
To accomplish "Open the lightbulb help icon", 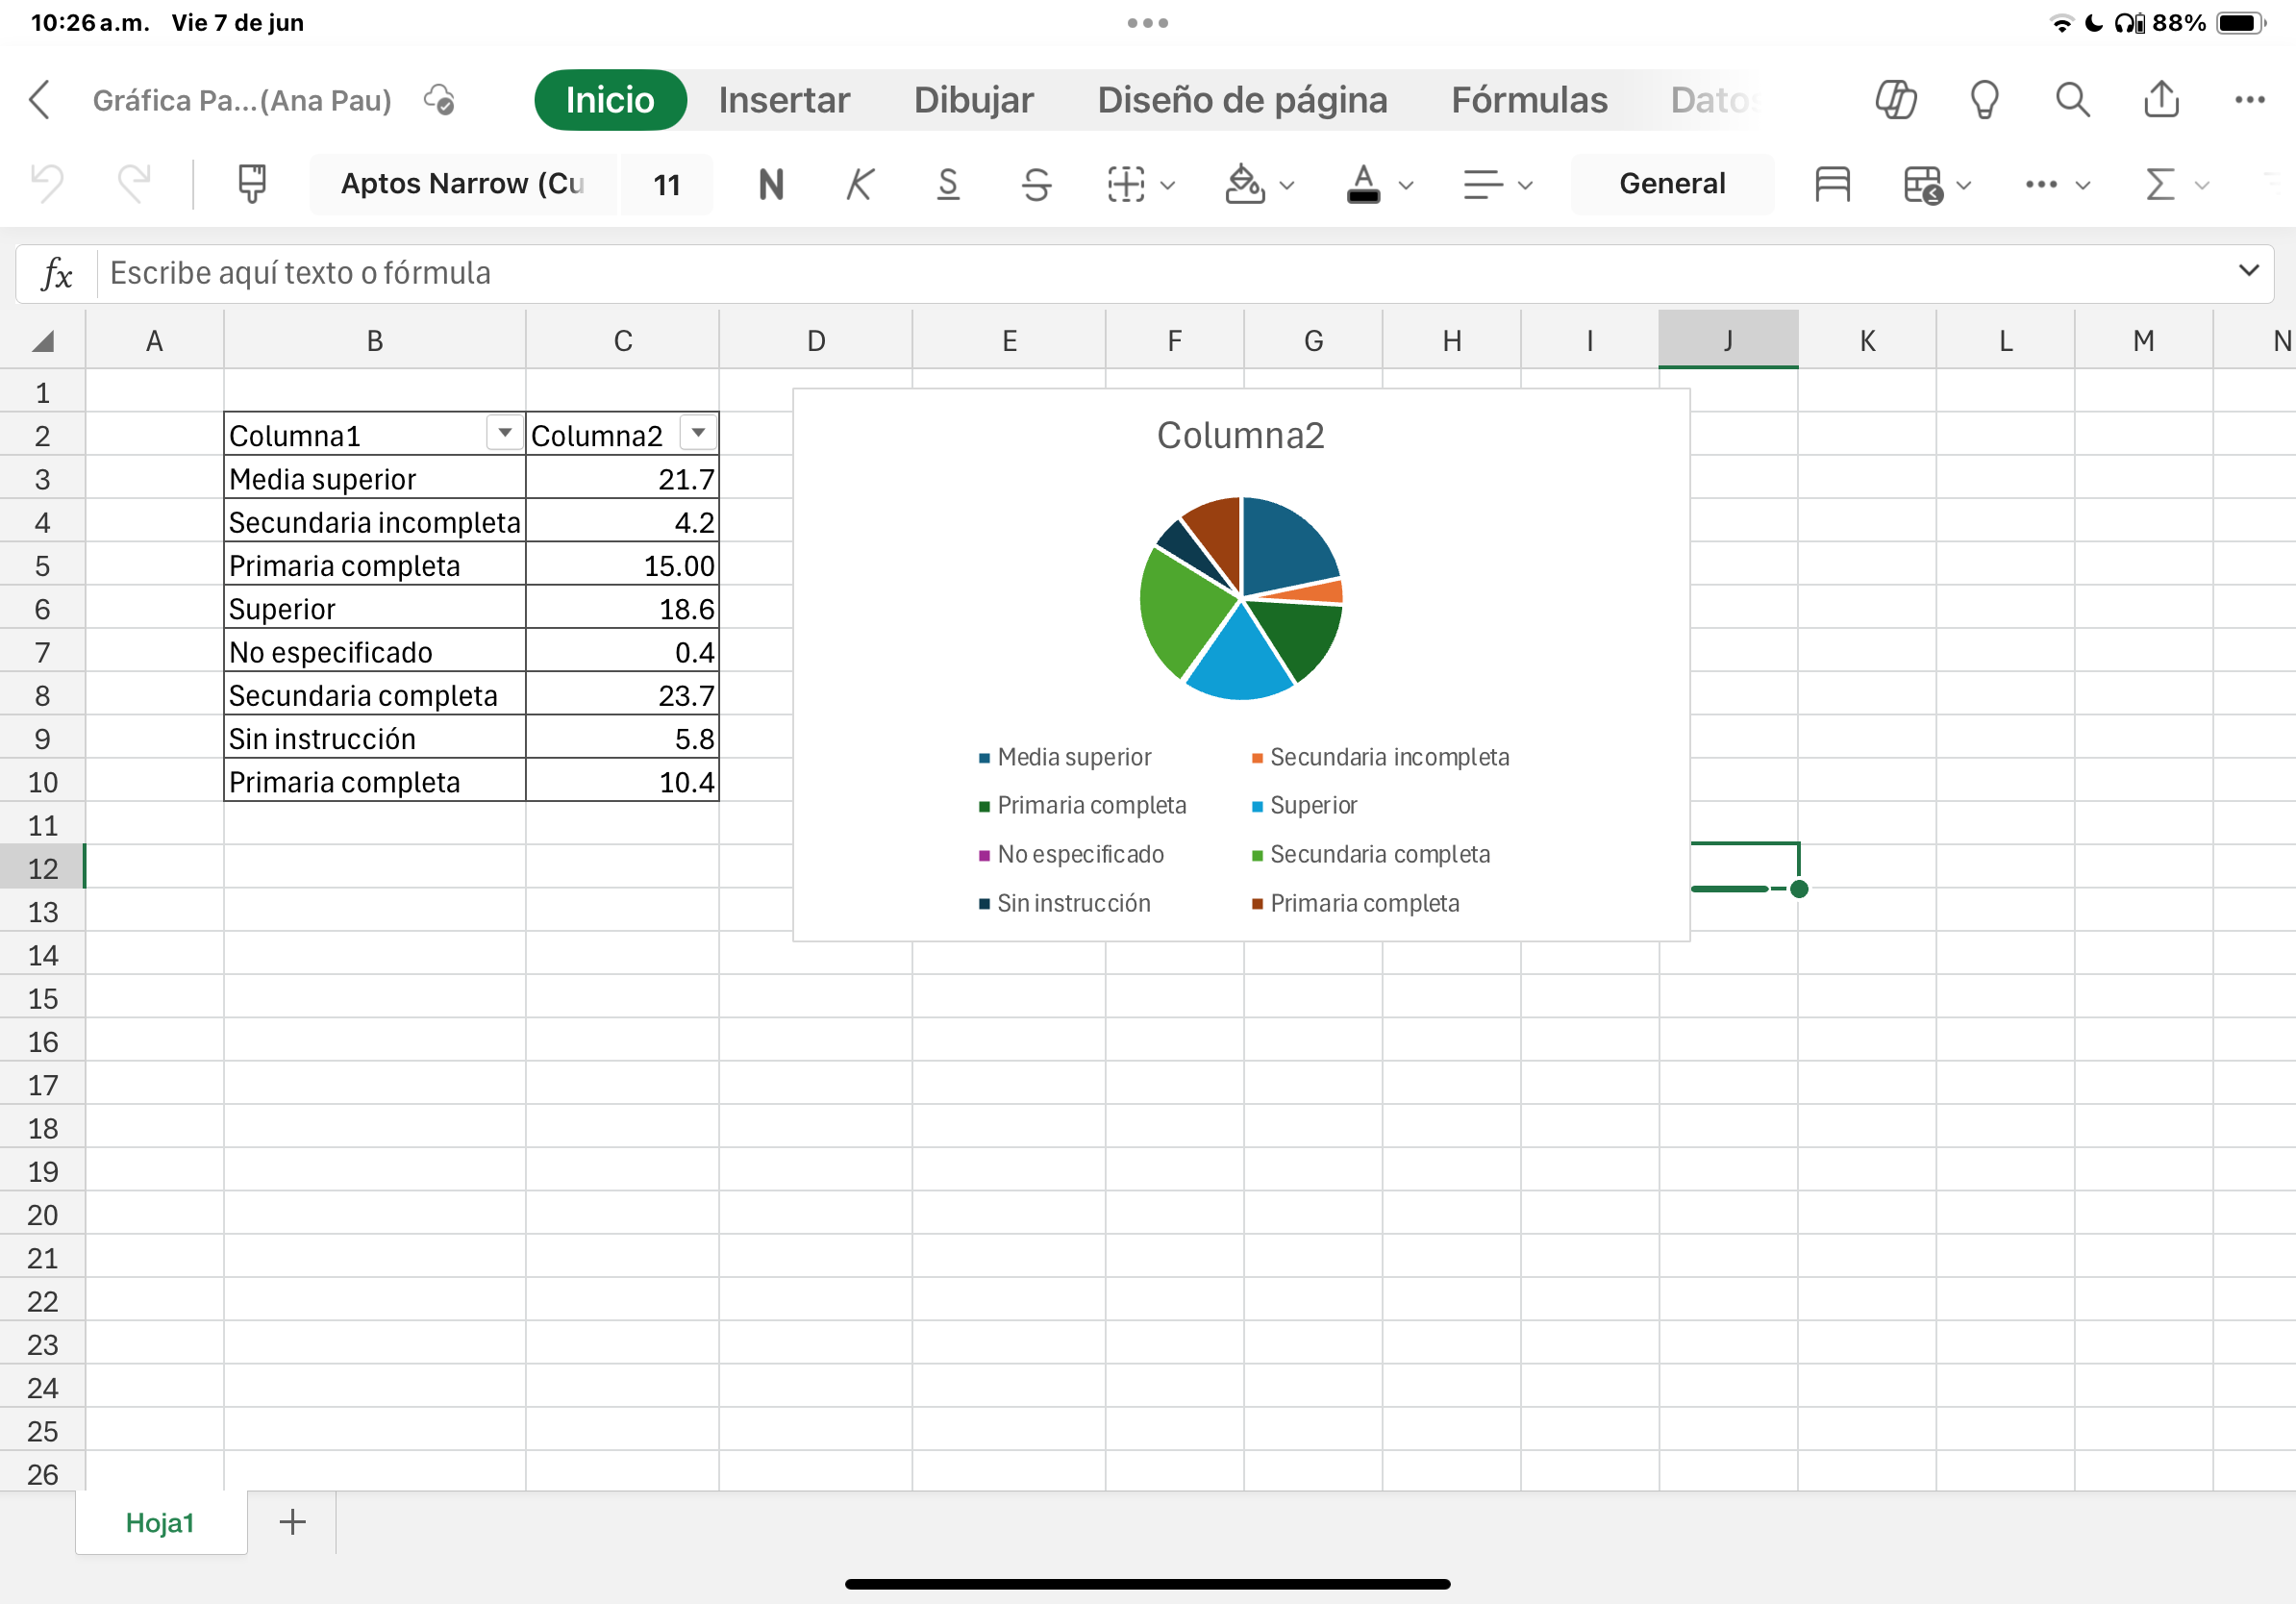I will [1984, 100].
